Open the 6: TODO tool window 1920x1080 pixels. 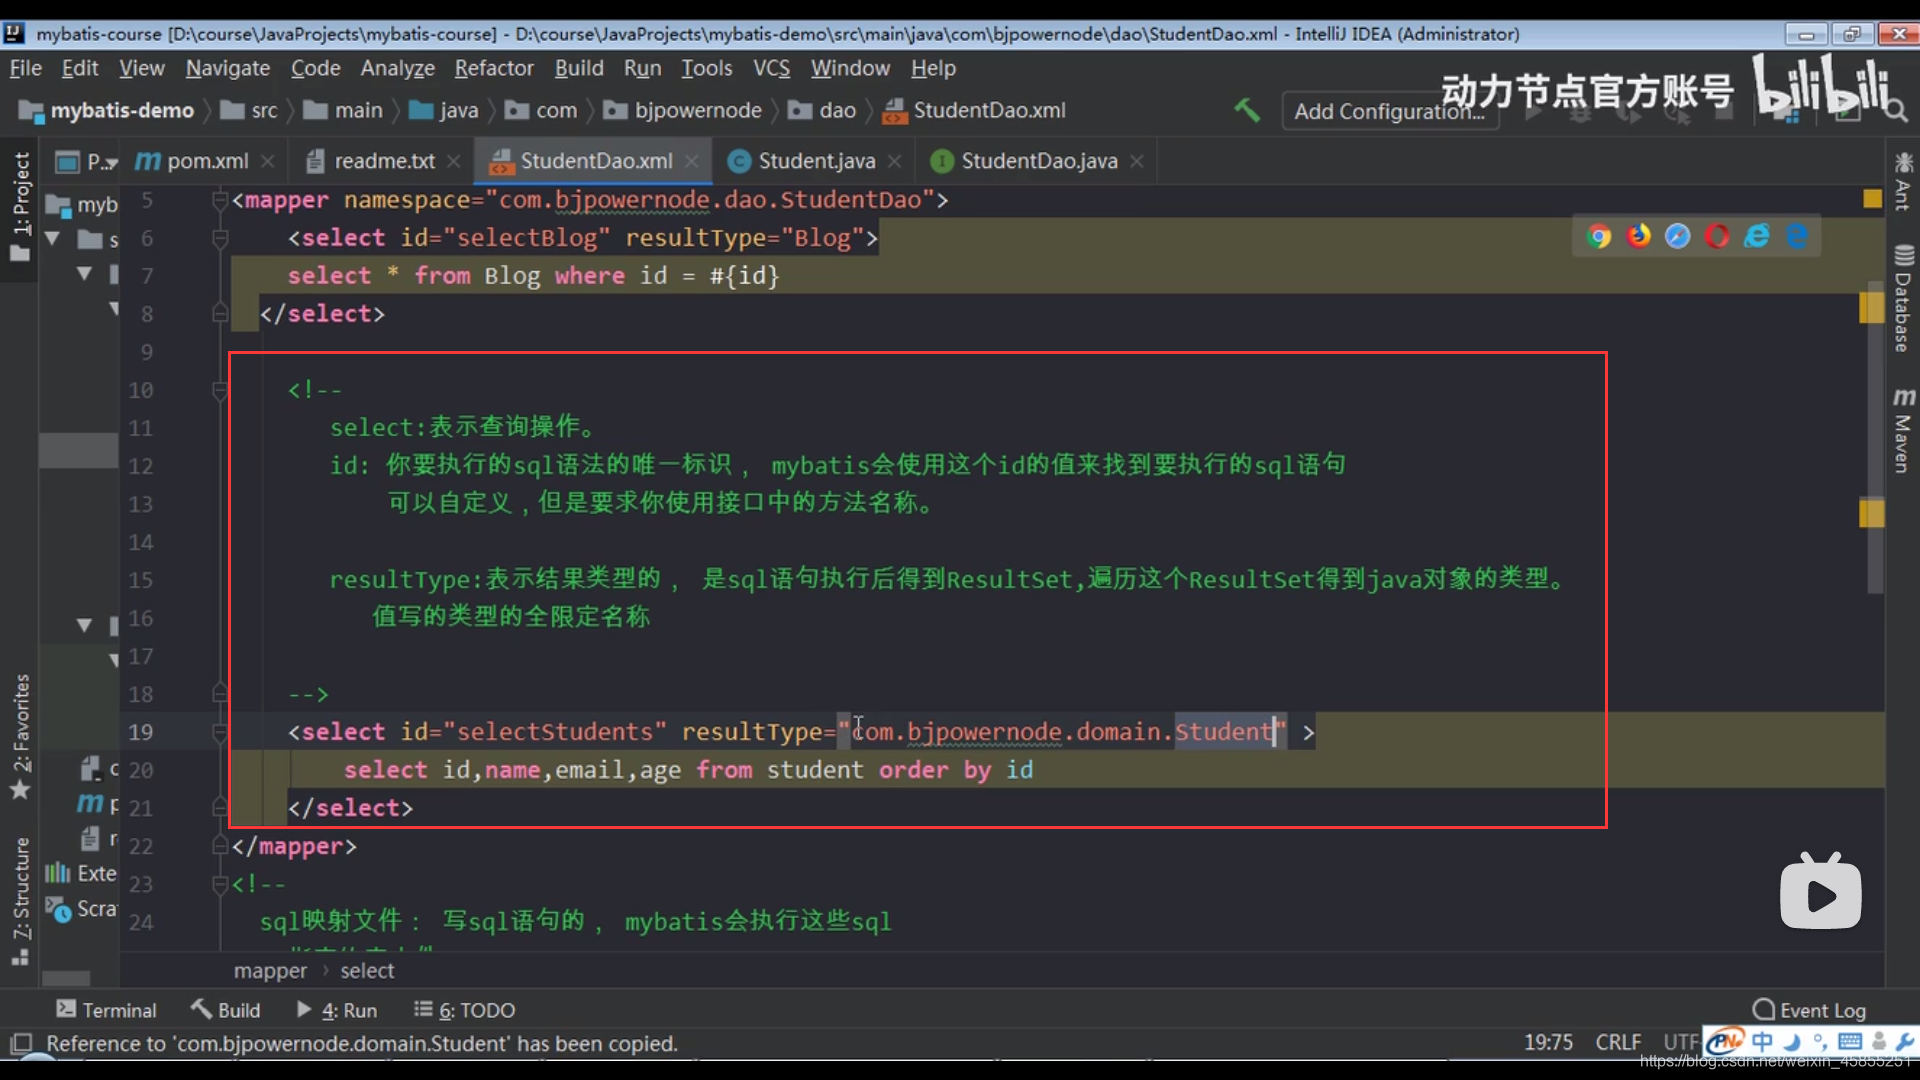(465, 1010)
